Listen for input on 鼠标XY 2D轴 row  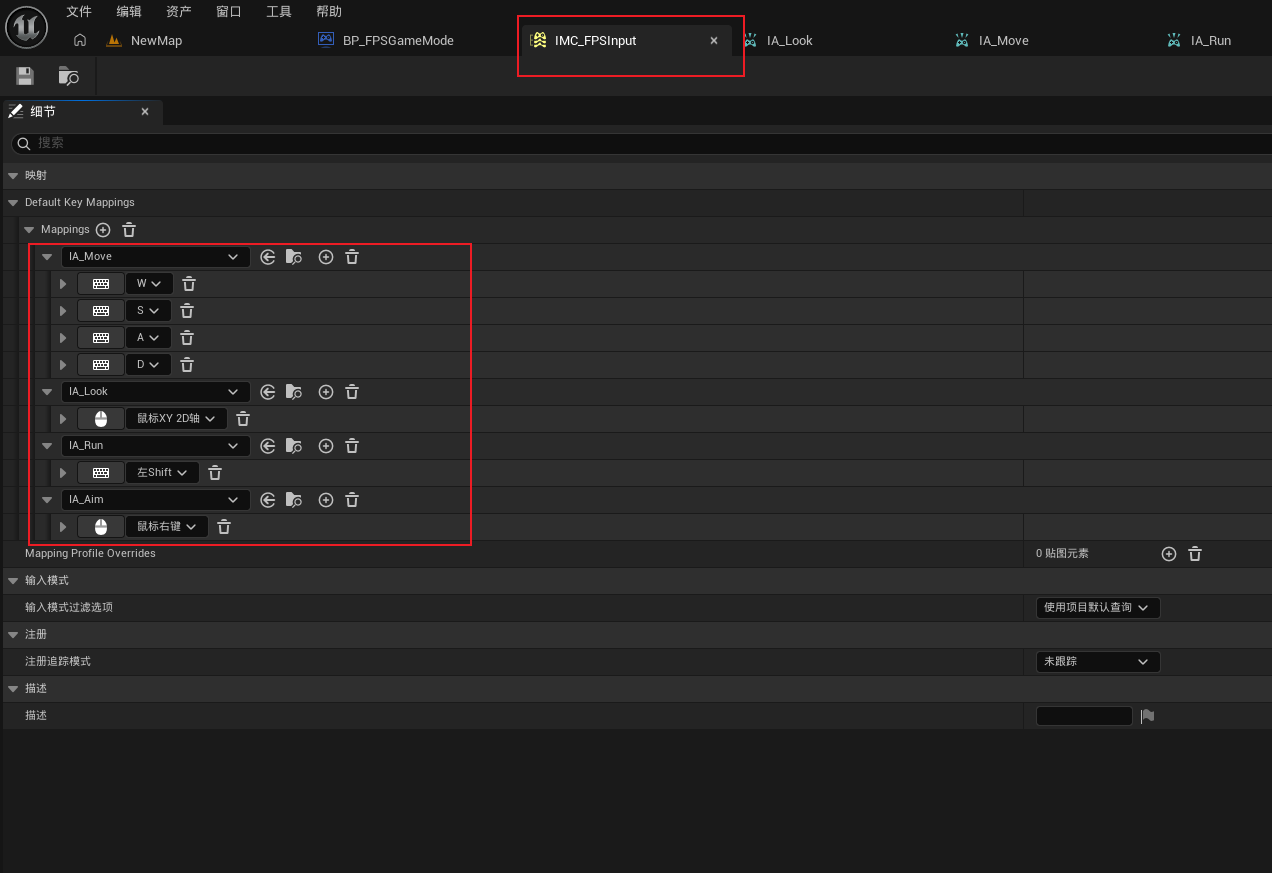pos(101,419)
